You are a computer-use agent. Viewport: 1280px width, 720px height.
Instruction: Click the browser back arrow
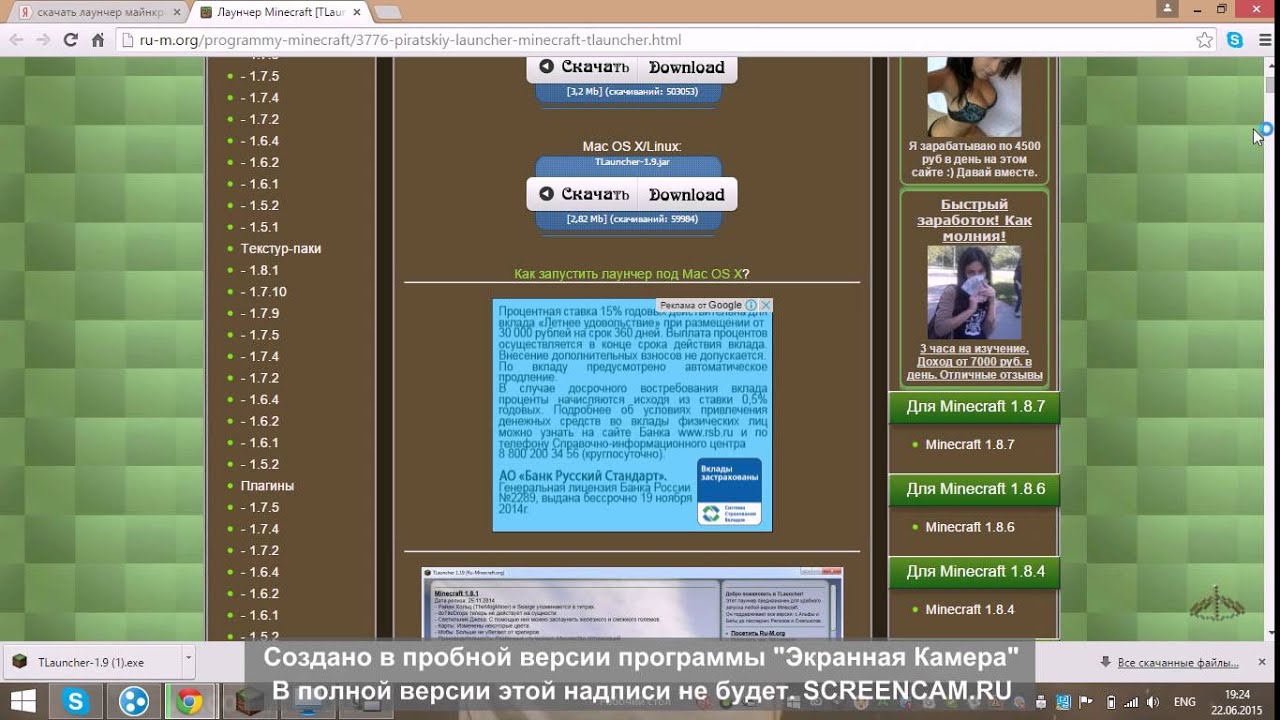[16, 40]
